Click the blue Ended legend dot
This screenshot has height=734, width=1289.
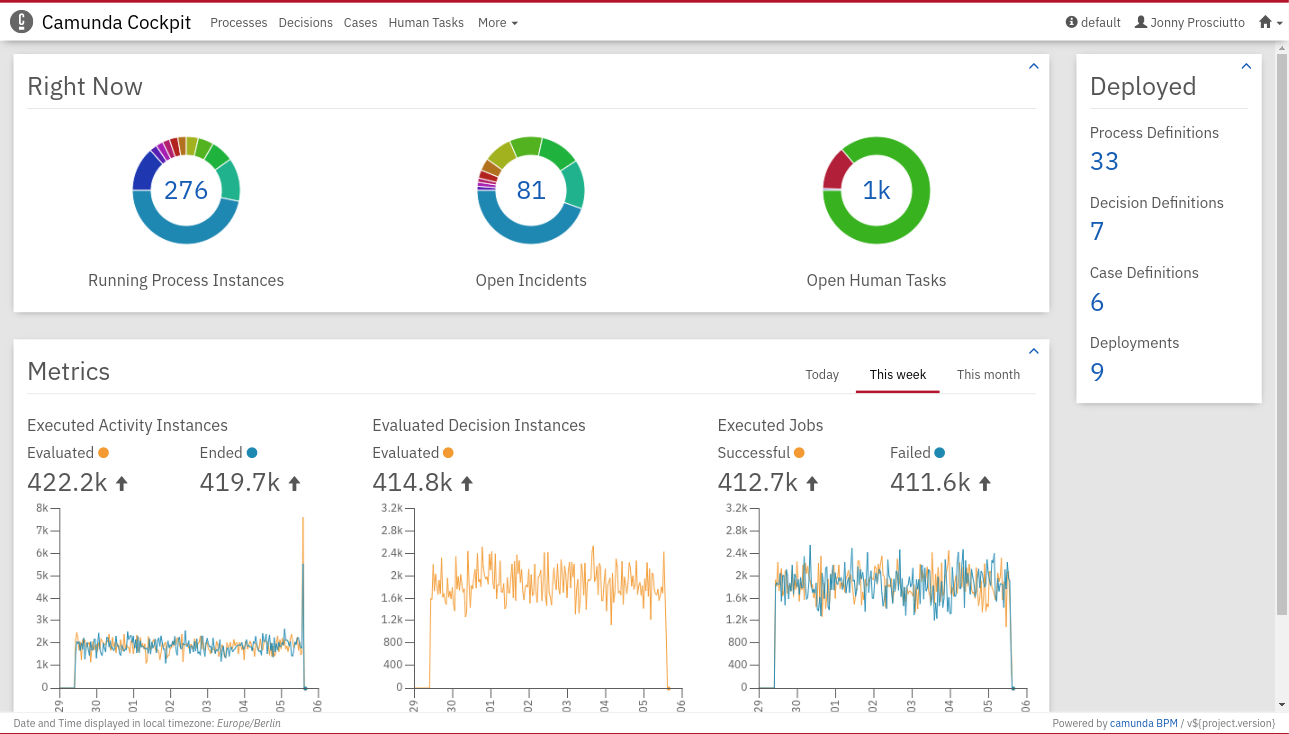[252, 453]
